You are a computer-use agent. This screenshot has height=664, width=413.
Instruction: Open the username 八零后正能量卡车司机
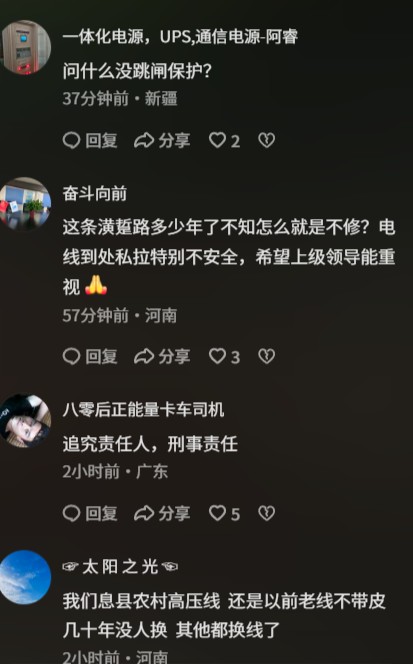click(x=143, y=410)
